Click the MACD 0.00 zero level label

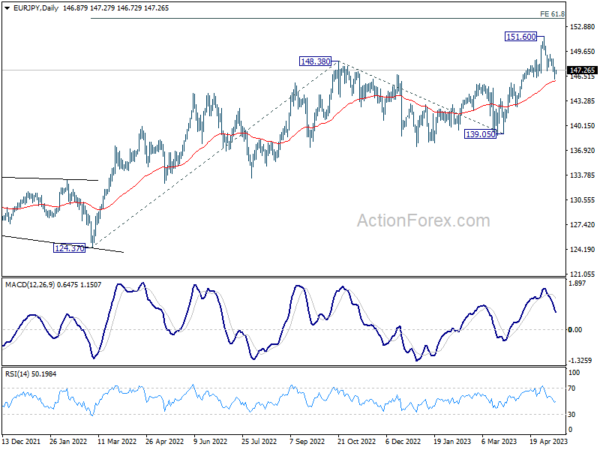tap(575, 329)
